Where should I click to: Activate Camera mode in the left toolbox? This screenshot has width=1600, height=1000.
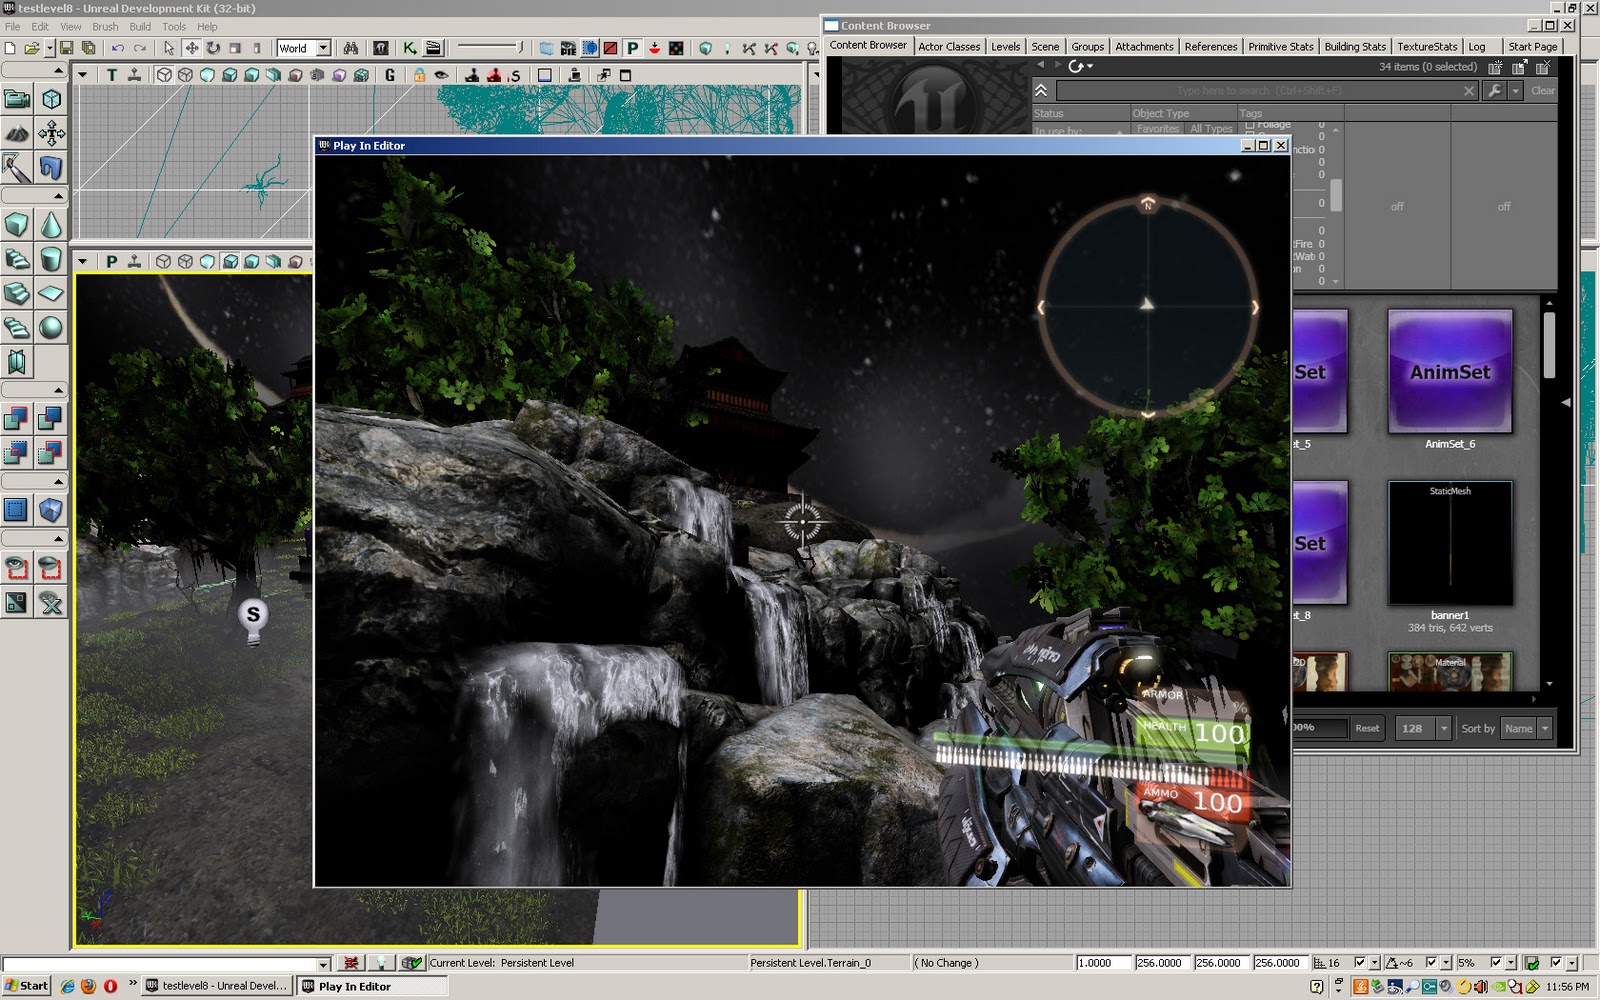click(x=17, y=98)
